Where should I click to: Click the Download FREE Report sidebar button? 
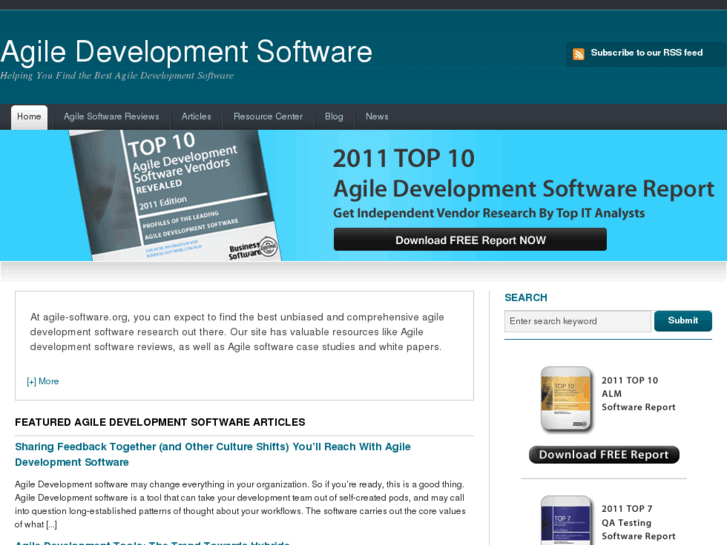point(604,455)
